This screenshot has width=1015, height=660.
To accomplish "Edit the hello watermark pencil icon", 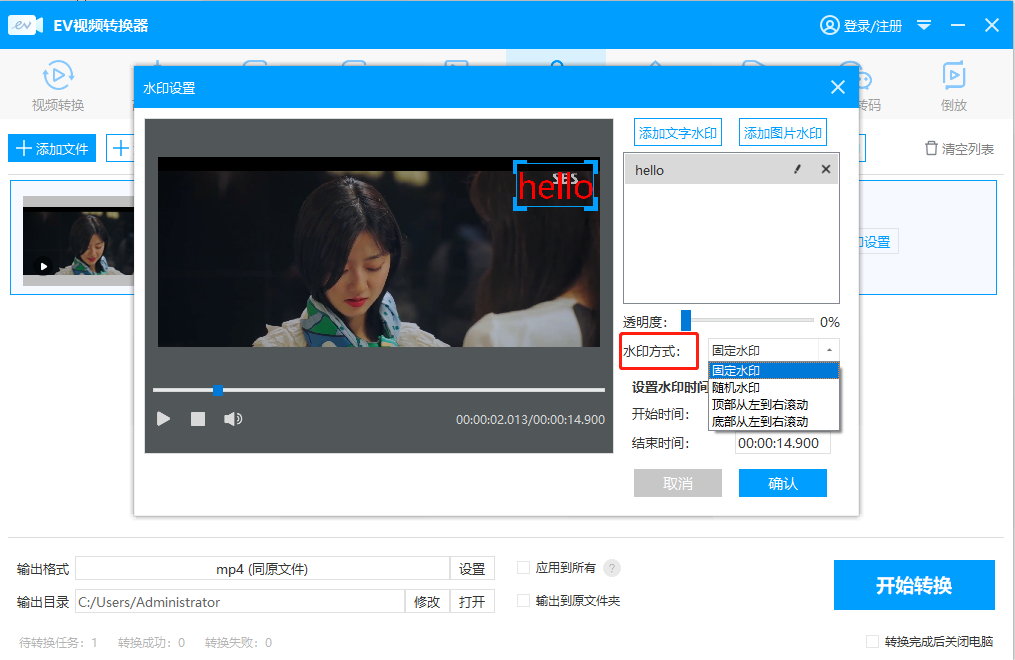I will pos(797,170).
